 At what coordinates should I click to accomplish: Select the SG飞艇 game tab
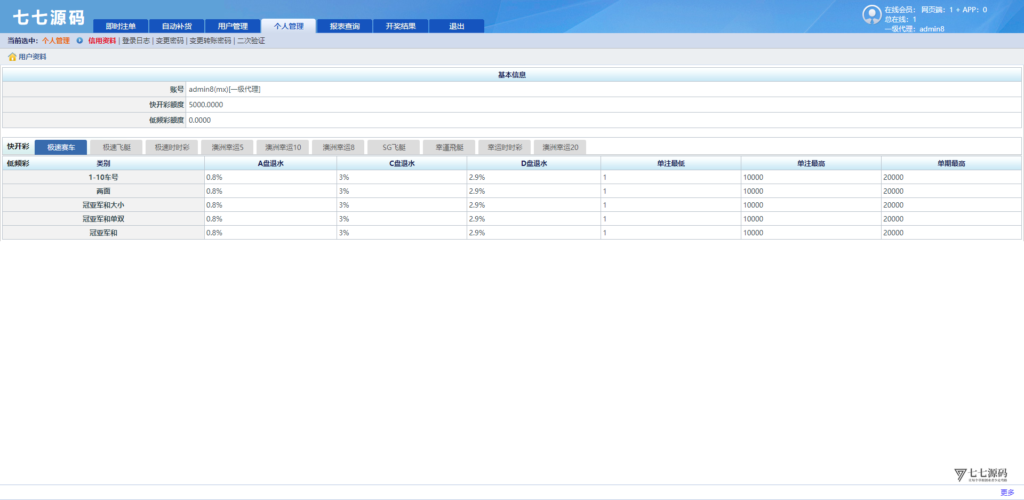point(393,147)
